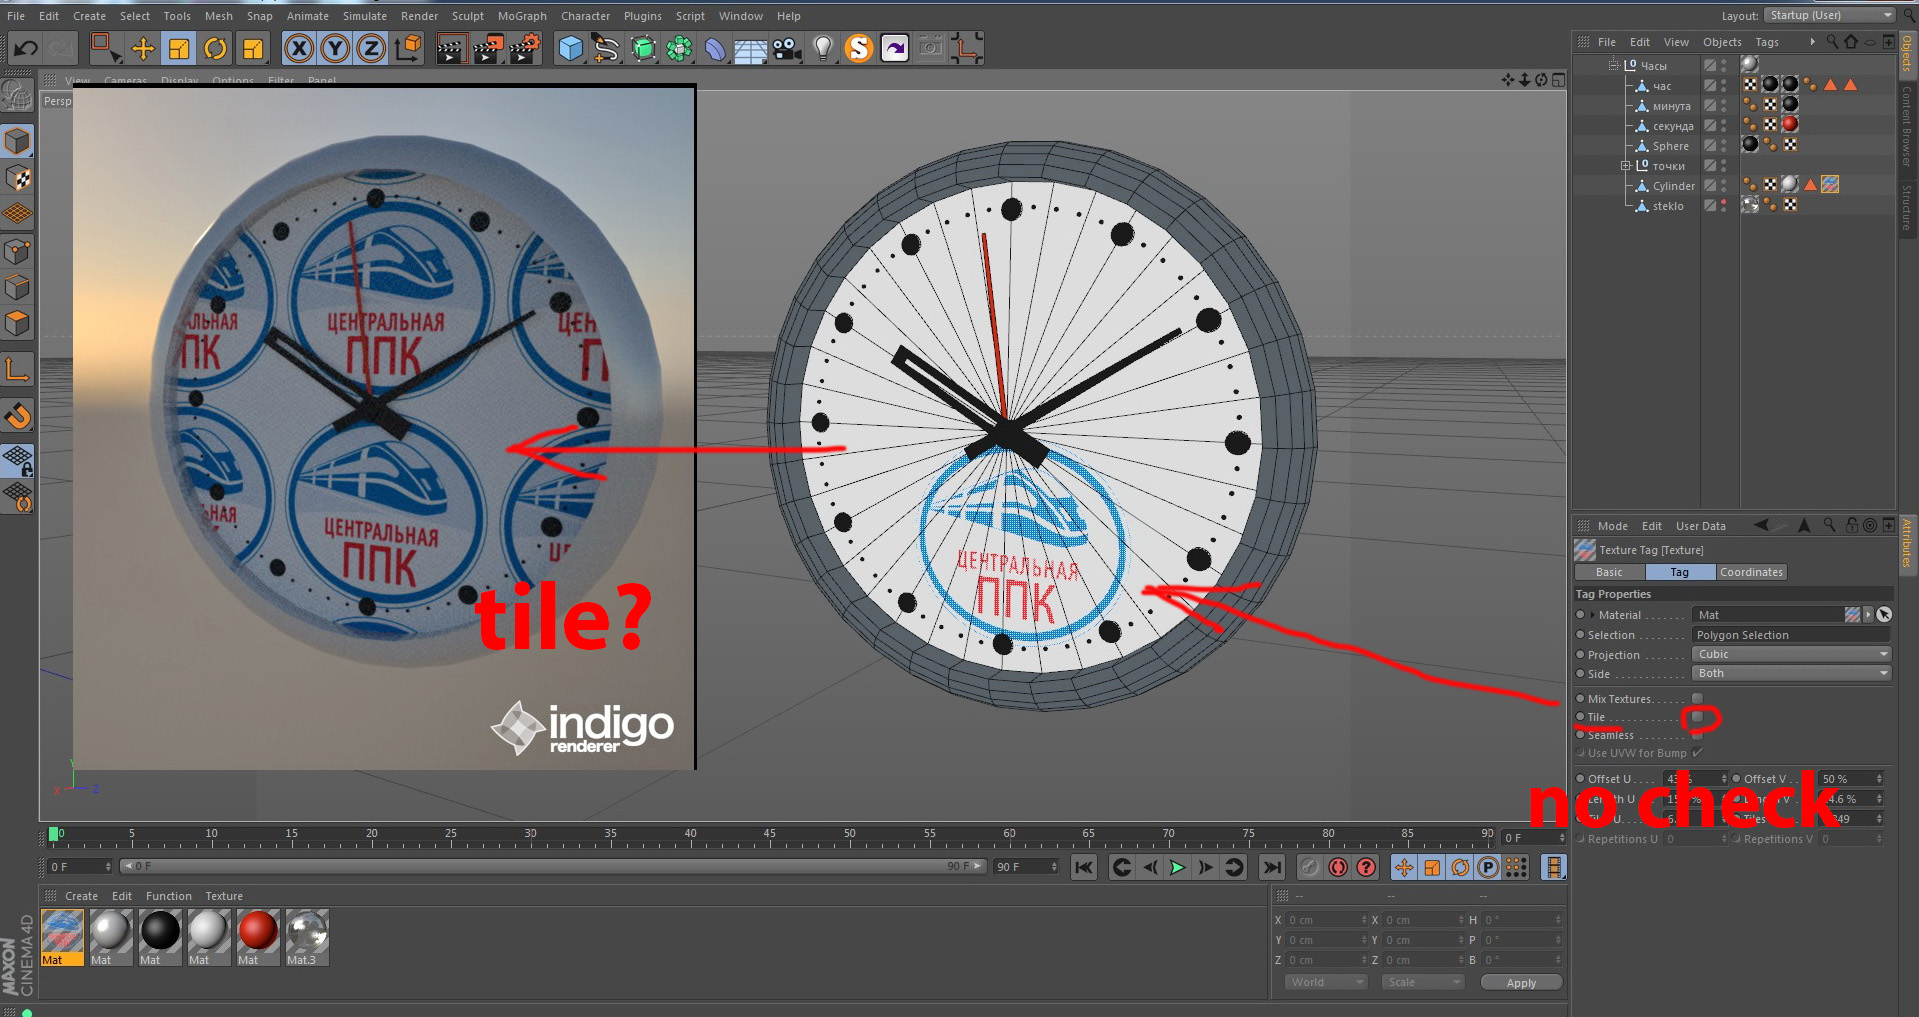The height and width of the screenshot is (1017, 1919).
Task: Select Model mode in left sidebar
Action: 17,141
